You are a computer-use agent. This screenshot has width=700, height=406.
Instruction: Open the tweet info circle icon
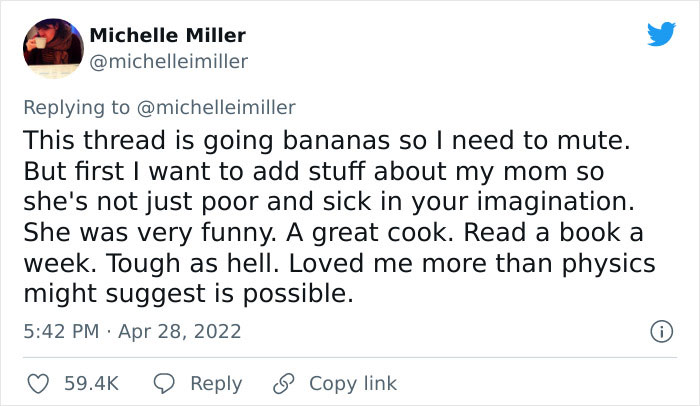[660, 330]
